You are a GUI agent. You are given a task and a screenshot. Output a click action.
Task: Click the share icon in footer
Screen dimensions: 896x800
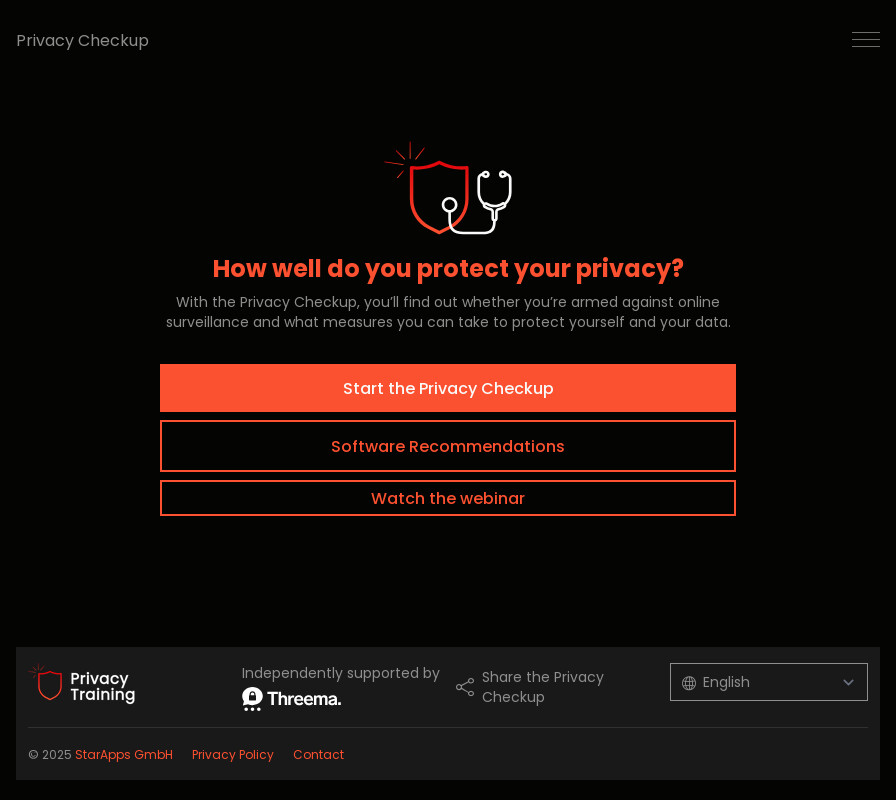click(465, 687)
